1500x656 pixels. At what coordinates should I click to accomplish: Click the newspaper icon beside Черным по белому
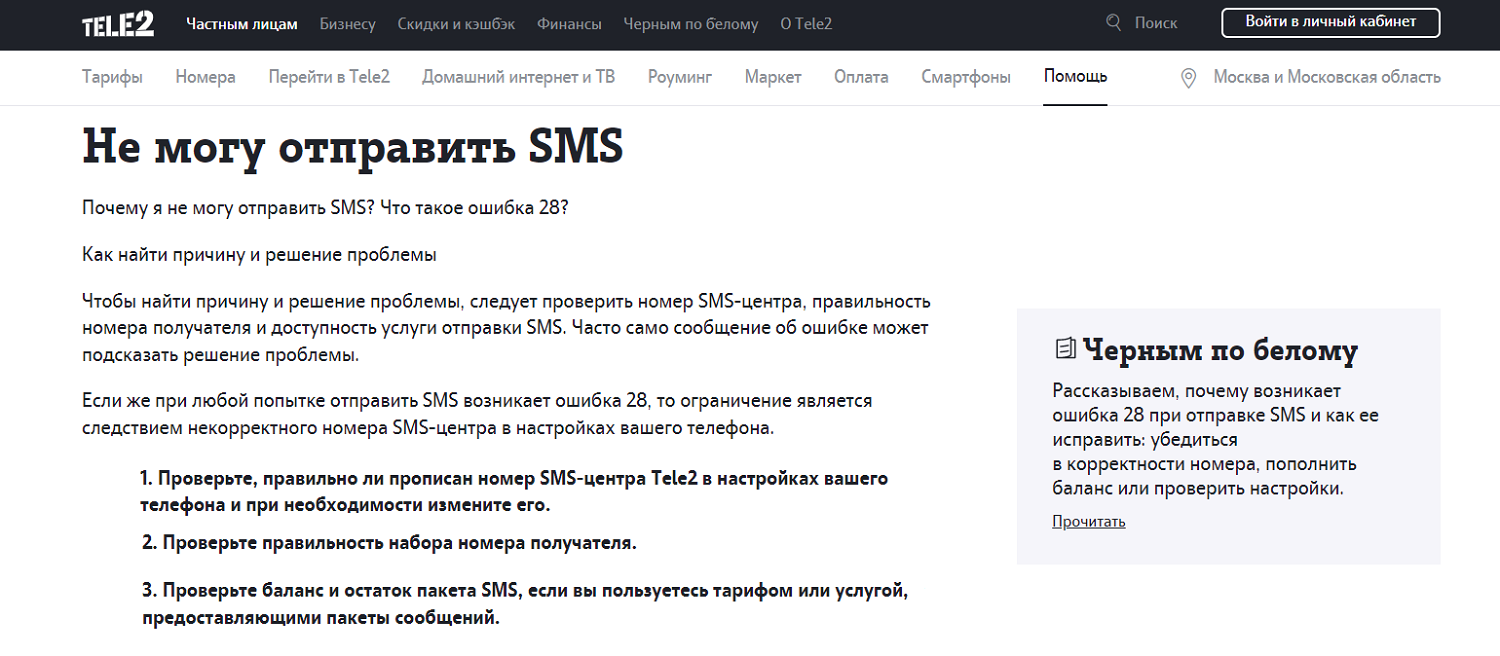[1066, 349]
